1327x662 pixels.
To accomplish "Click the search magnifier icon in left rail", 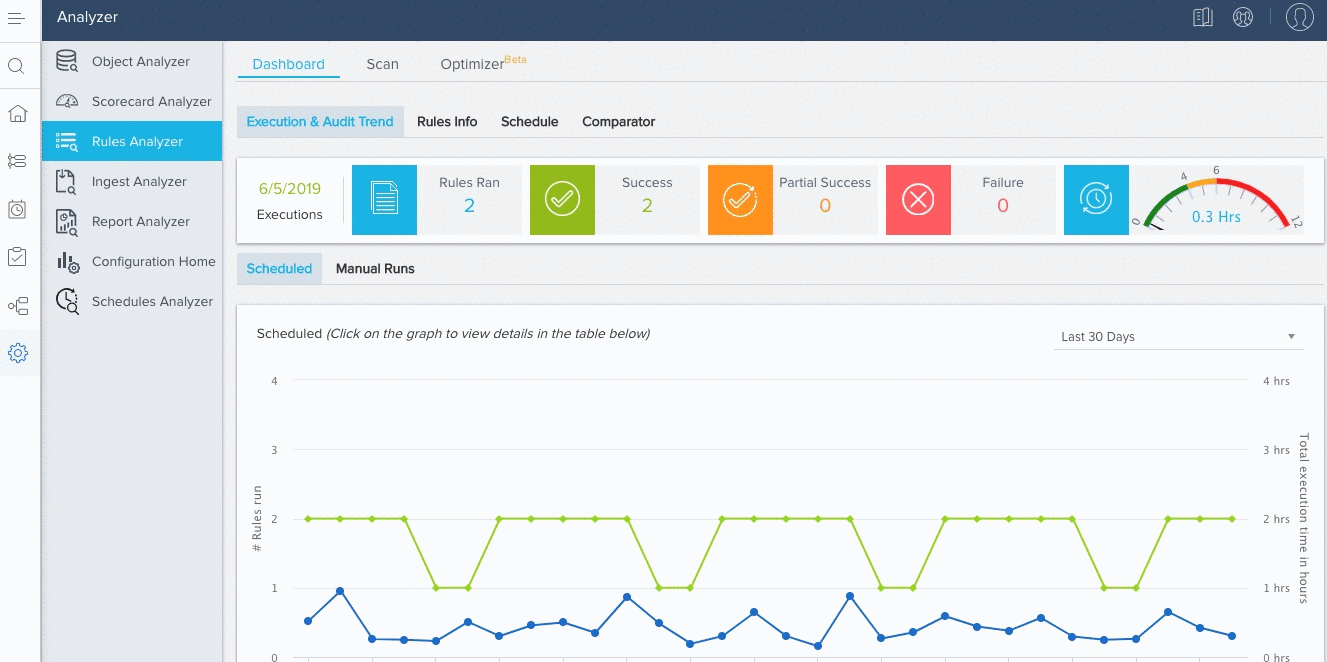I will (x=16, y=67).
